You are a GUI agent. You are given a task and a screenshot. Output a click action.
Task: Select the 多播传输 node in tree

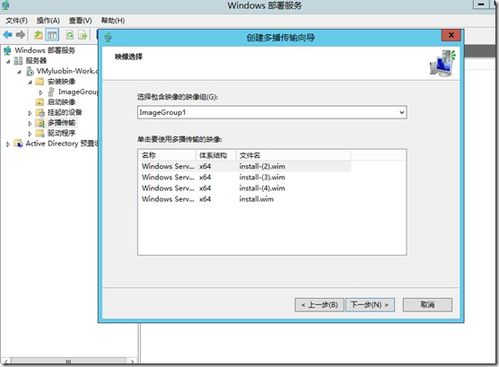(x=62, y=123)
